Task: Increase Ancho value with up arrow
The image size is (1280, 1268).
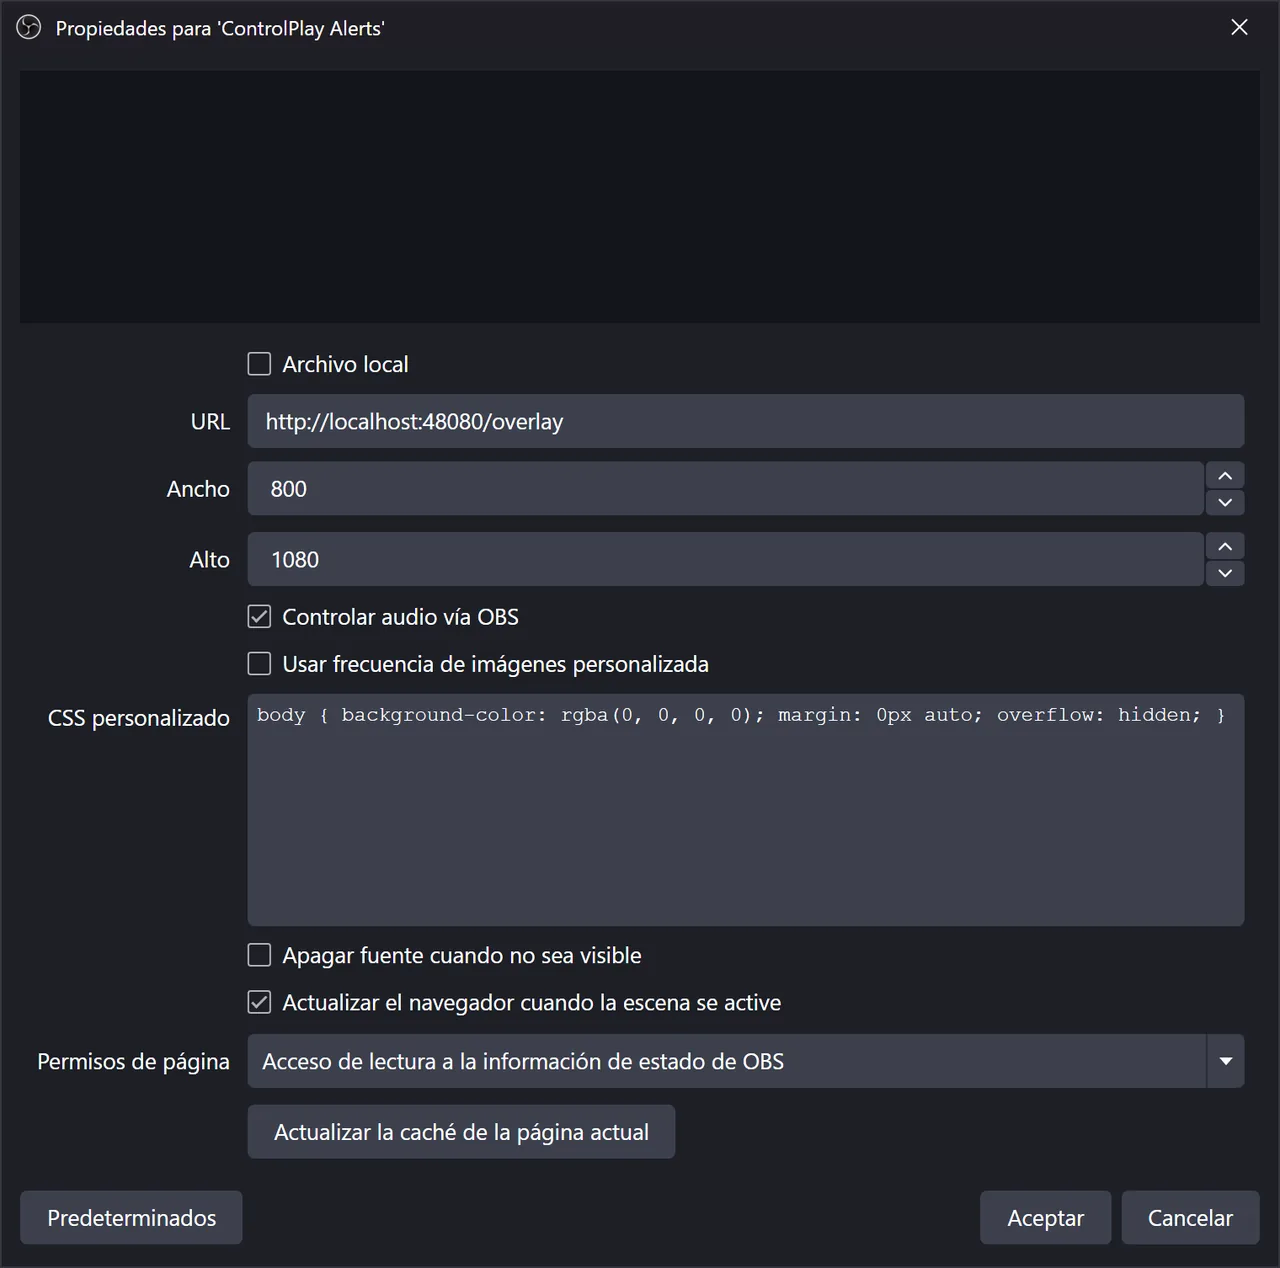Action: click(1225, 475)
